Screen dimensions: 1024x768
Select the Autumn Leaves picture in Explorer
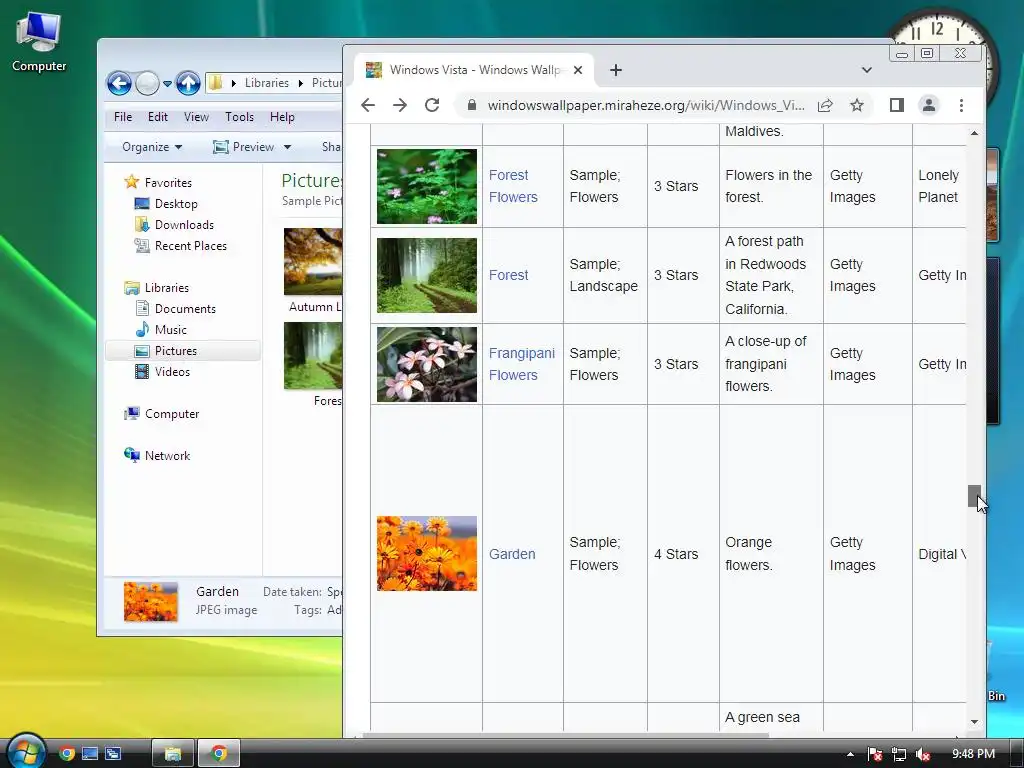tap(313, 270)
